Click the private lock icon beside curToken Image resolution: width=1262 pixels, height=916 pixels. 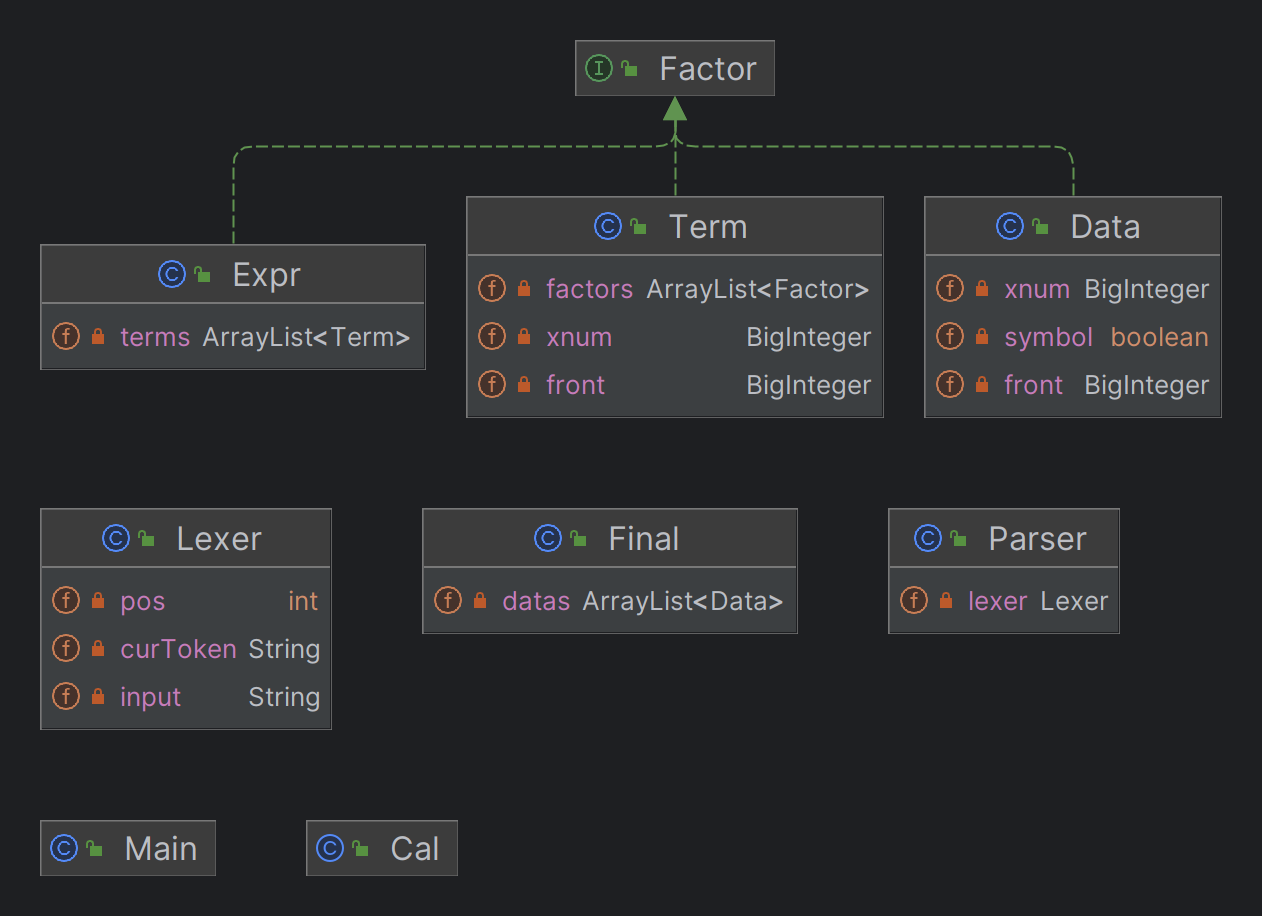click(x=98, y=649)
